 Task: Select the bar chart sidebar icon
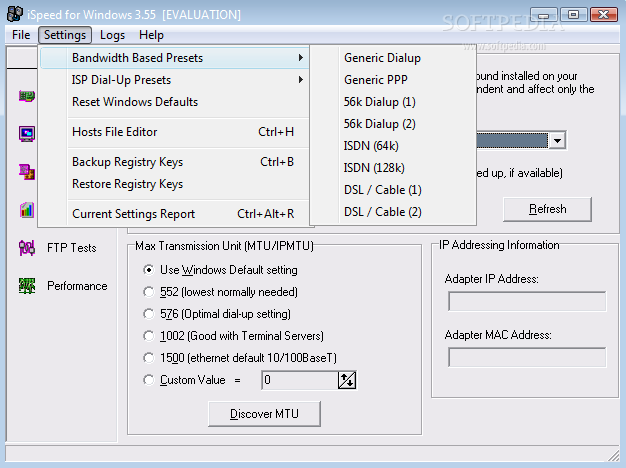(x=27, y=210)
